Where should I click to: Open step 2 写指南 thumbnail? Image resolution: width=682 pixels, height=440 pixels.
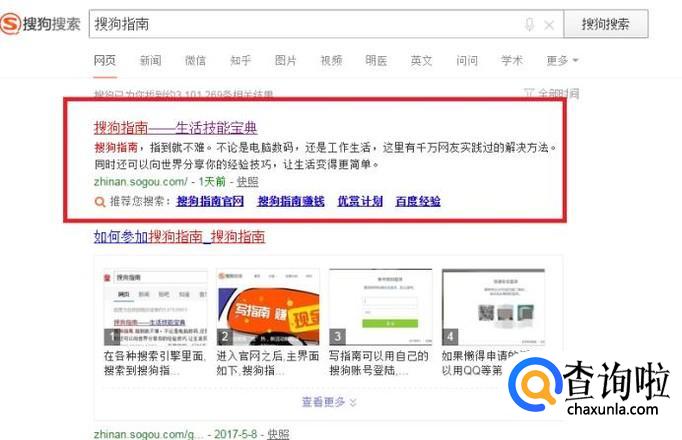[x=268, y=307]
